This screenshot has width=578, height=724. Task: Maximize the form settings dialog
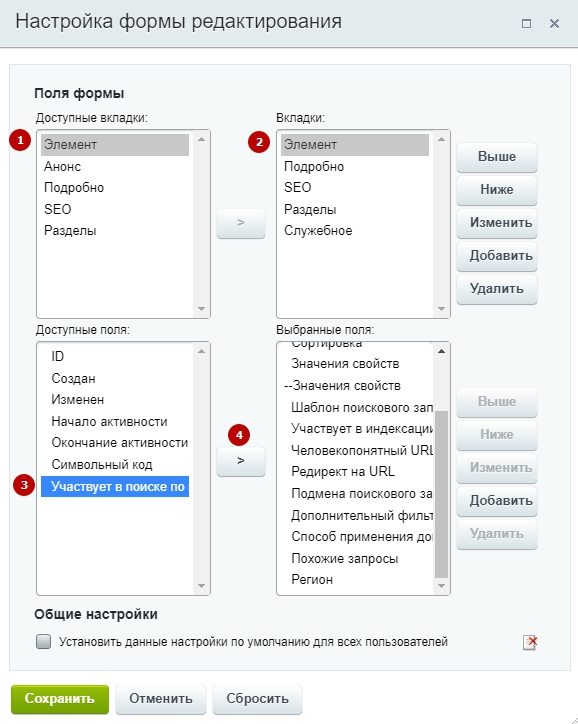[526, 23]
